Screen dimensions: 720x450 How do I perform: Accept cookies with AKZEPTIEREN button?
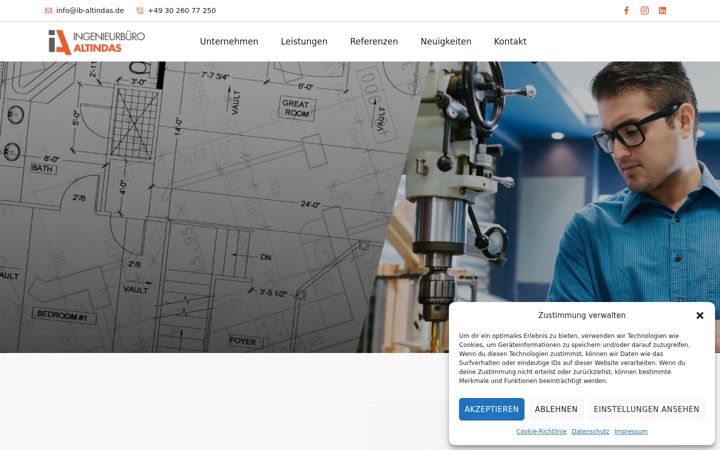pos(491,409)
